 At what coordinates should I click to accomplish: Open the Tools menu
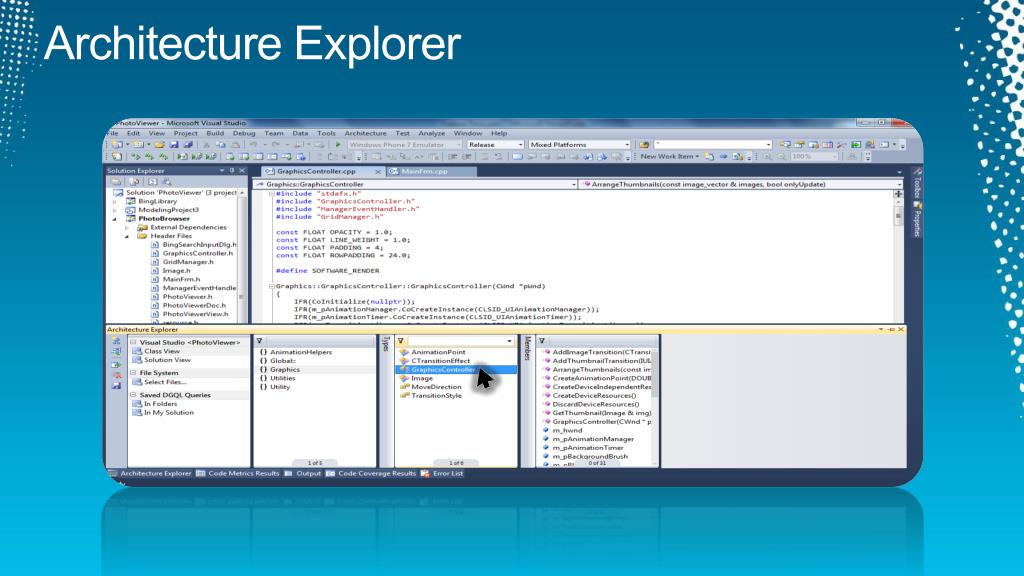(x=326, y=133)
